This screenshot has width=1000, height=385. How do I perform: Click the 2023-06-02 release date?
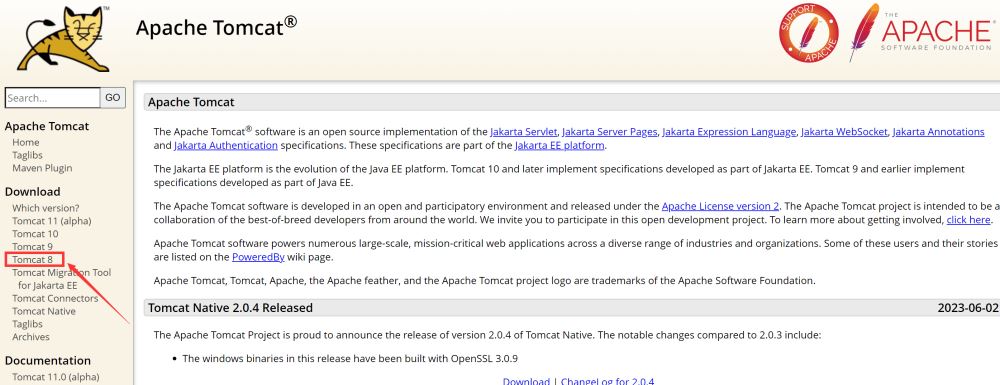coord(968,308)
